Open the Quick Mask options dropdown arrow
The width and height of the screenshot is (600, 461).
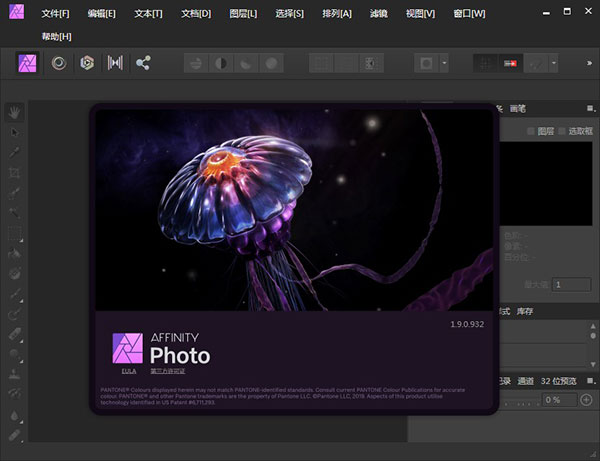[444, 63]
